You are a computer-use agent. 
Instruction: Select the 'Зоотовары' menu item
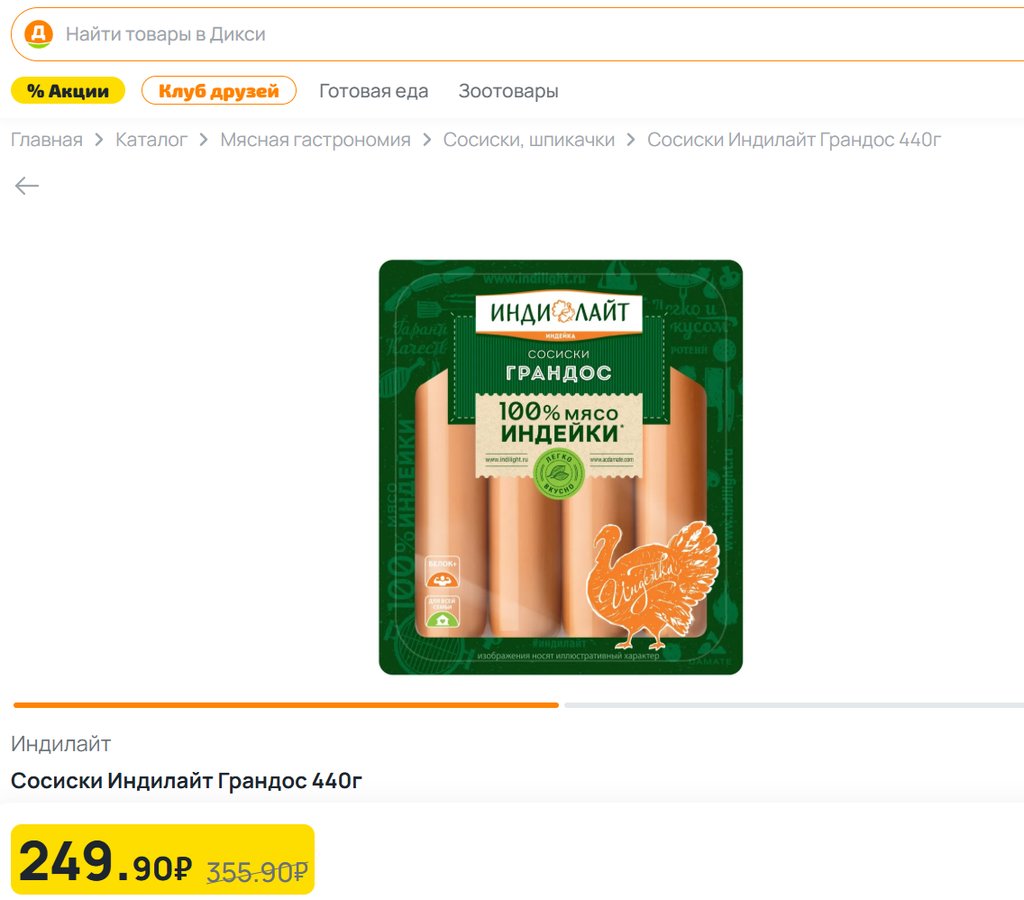pyautogui.click(x=508, y=91)
